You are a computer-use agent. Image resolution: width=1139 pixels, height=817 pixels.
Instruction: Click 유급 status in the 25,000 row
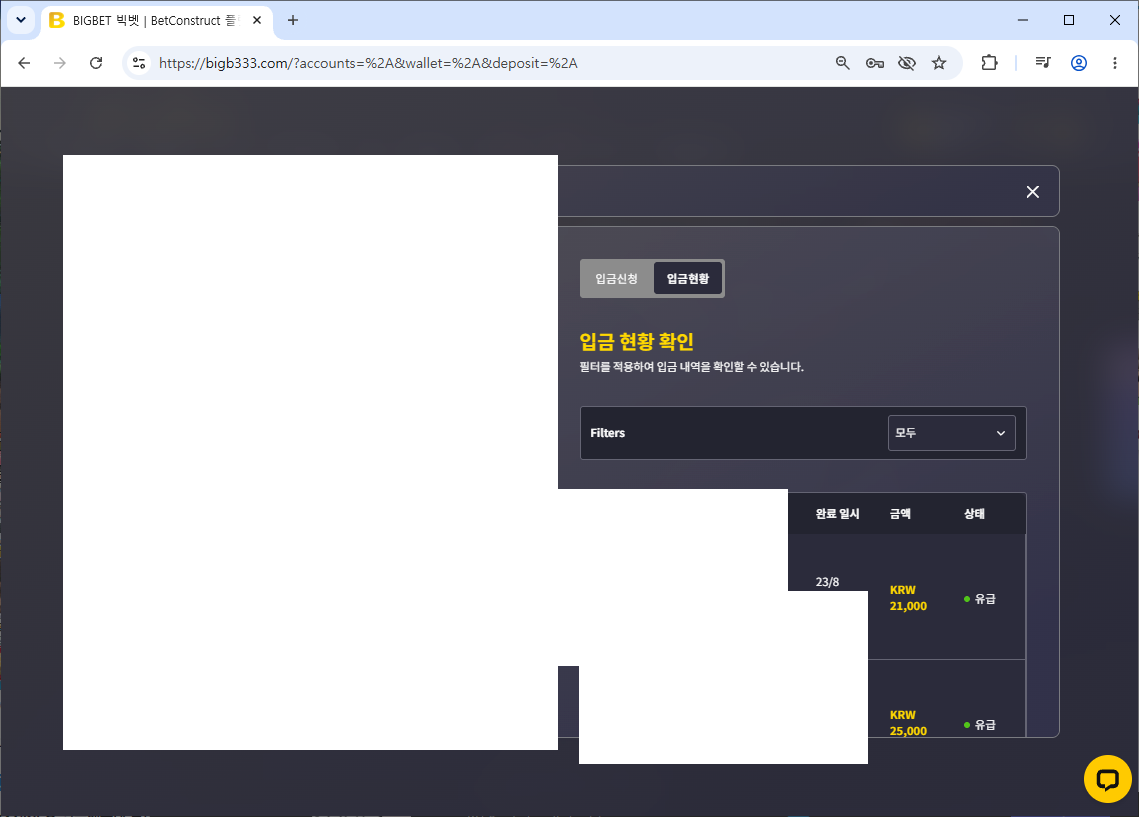tap(980, 725)
